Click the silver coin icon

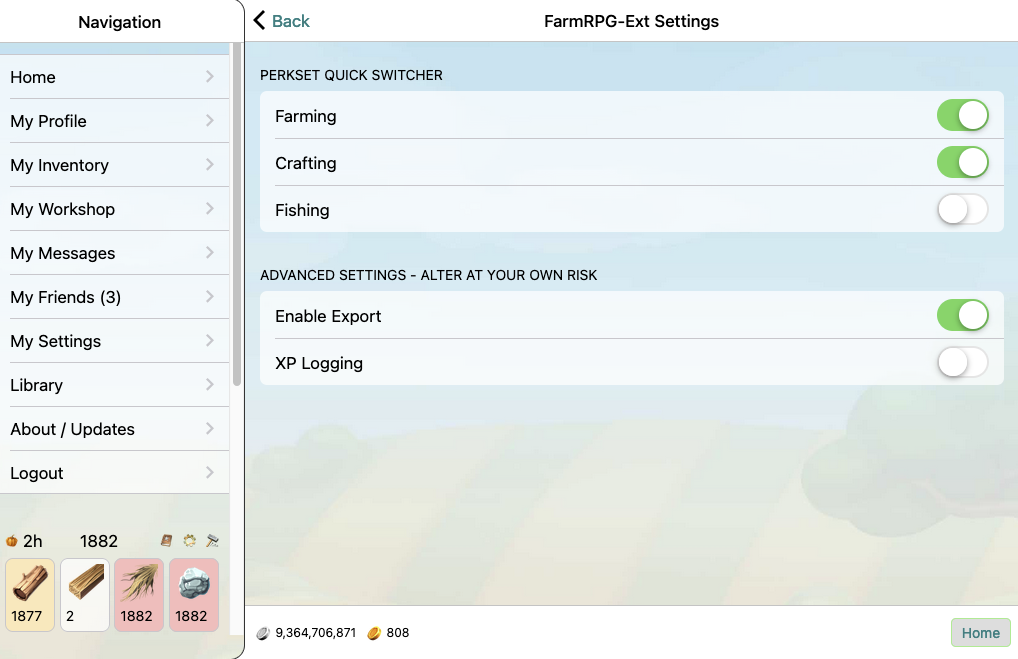[263, 633]
